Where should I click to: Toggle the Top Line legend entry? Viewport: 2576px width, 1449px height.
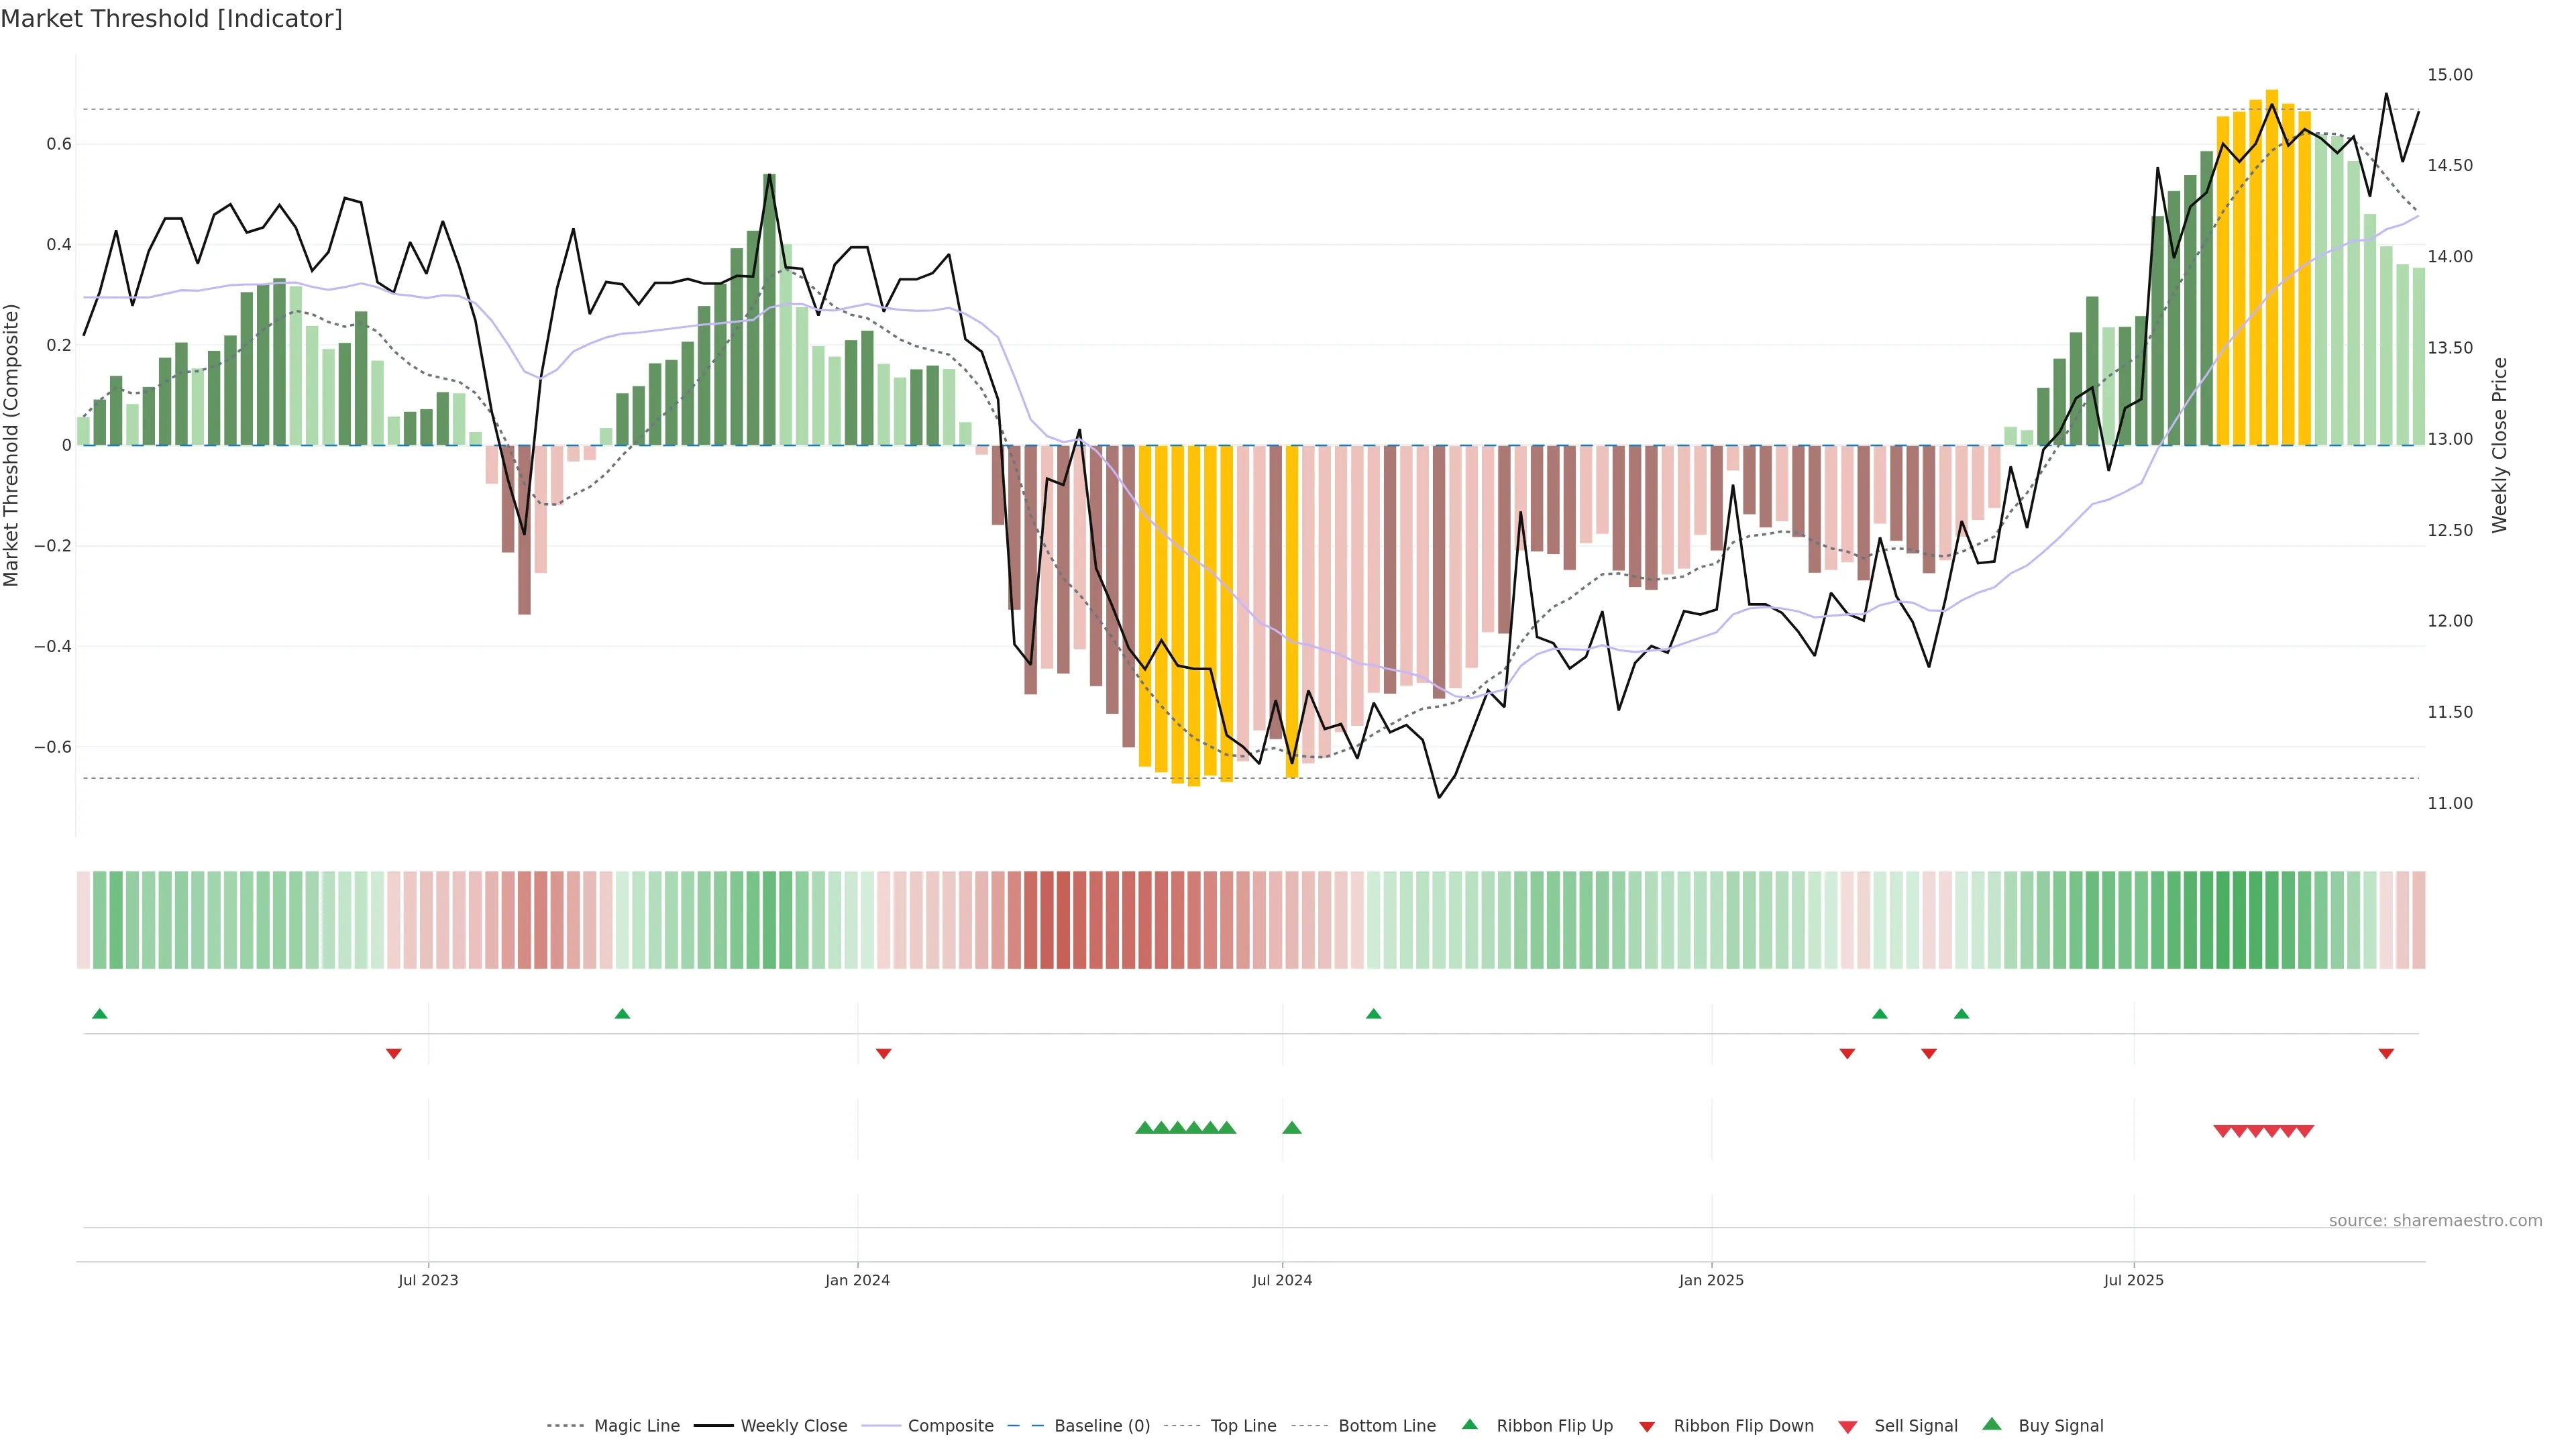(x=1243, y=1426)
